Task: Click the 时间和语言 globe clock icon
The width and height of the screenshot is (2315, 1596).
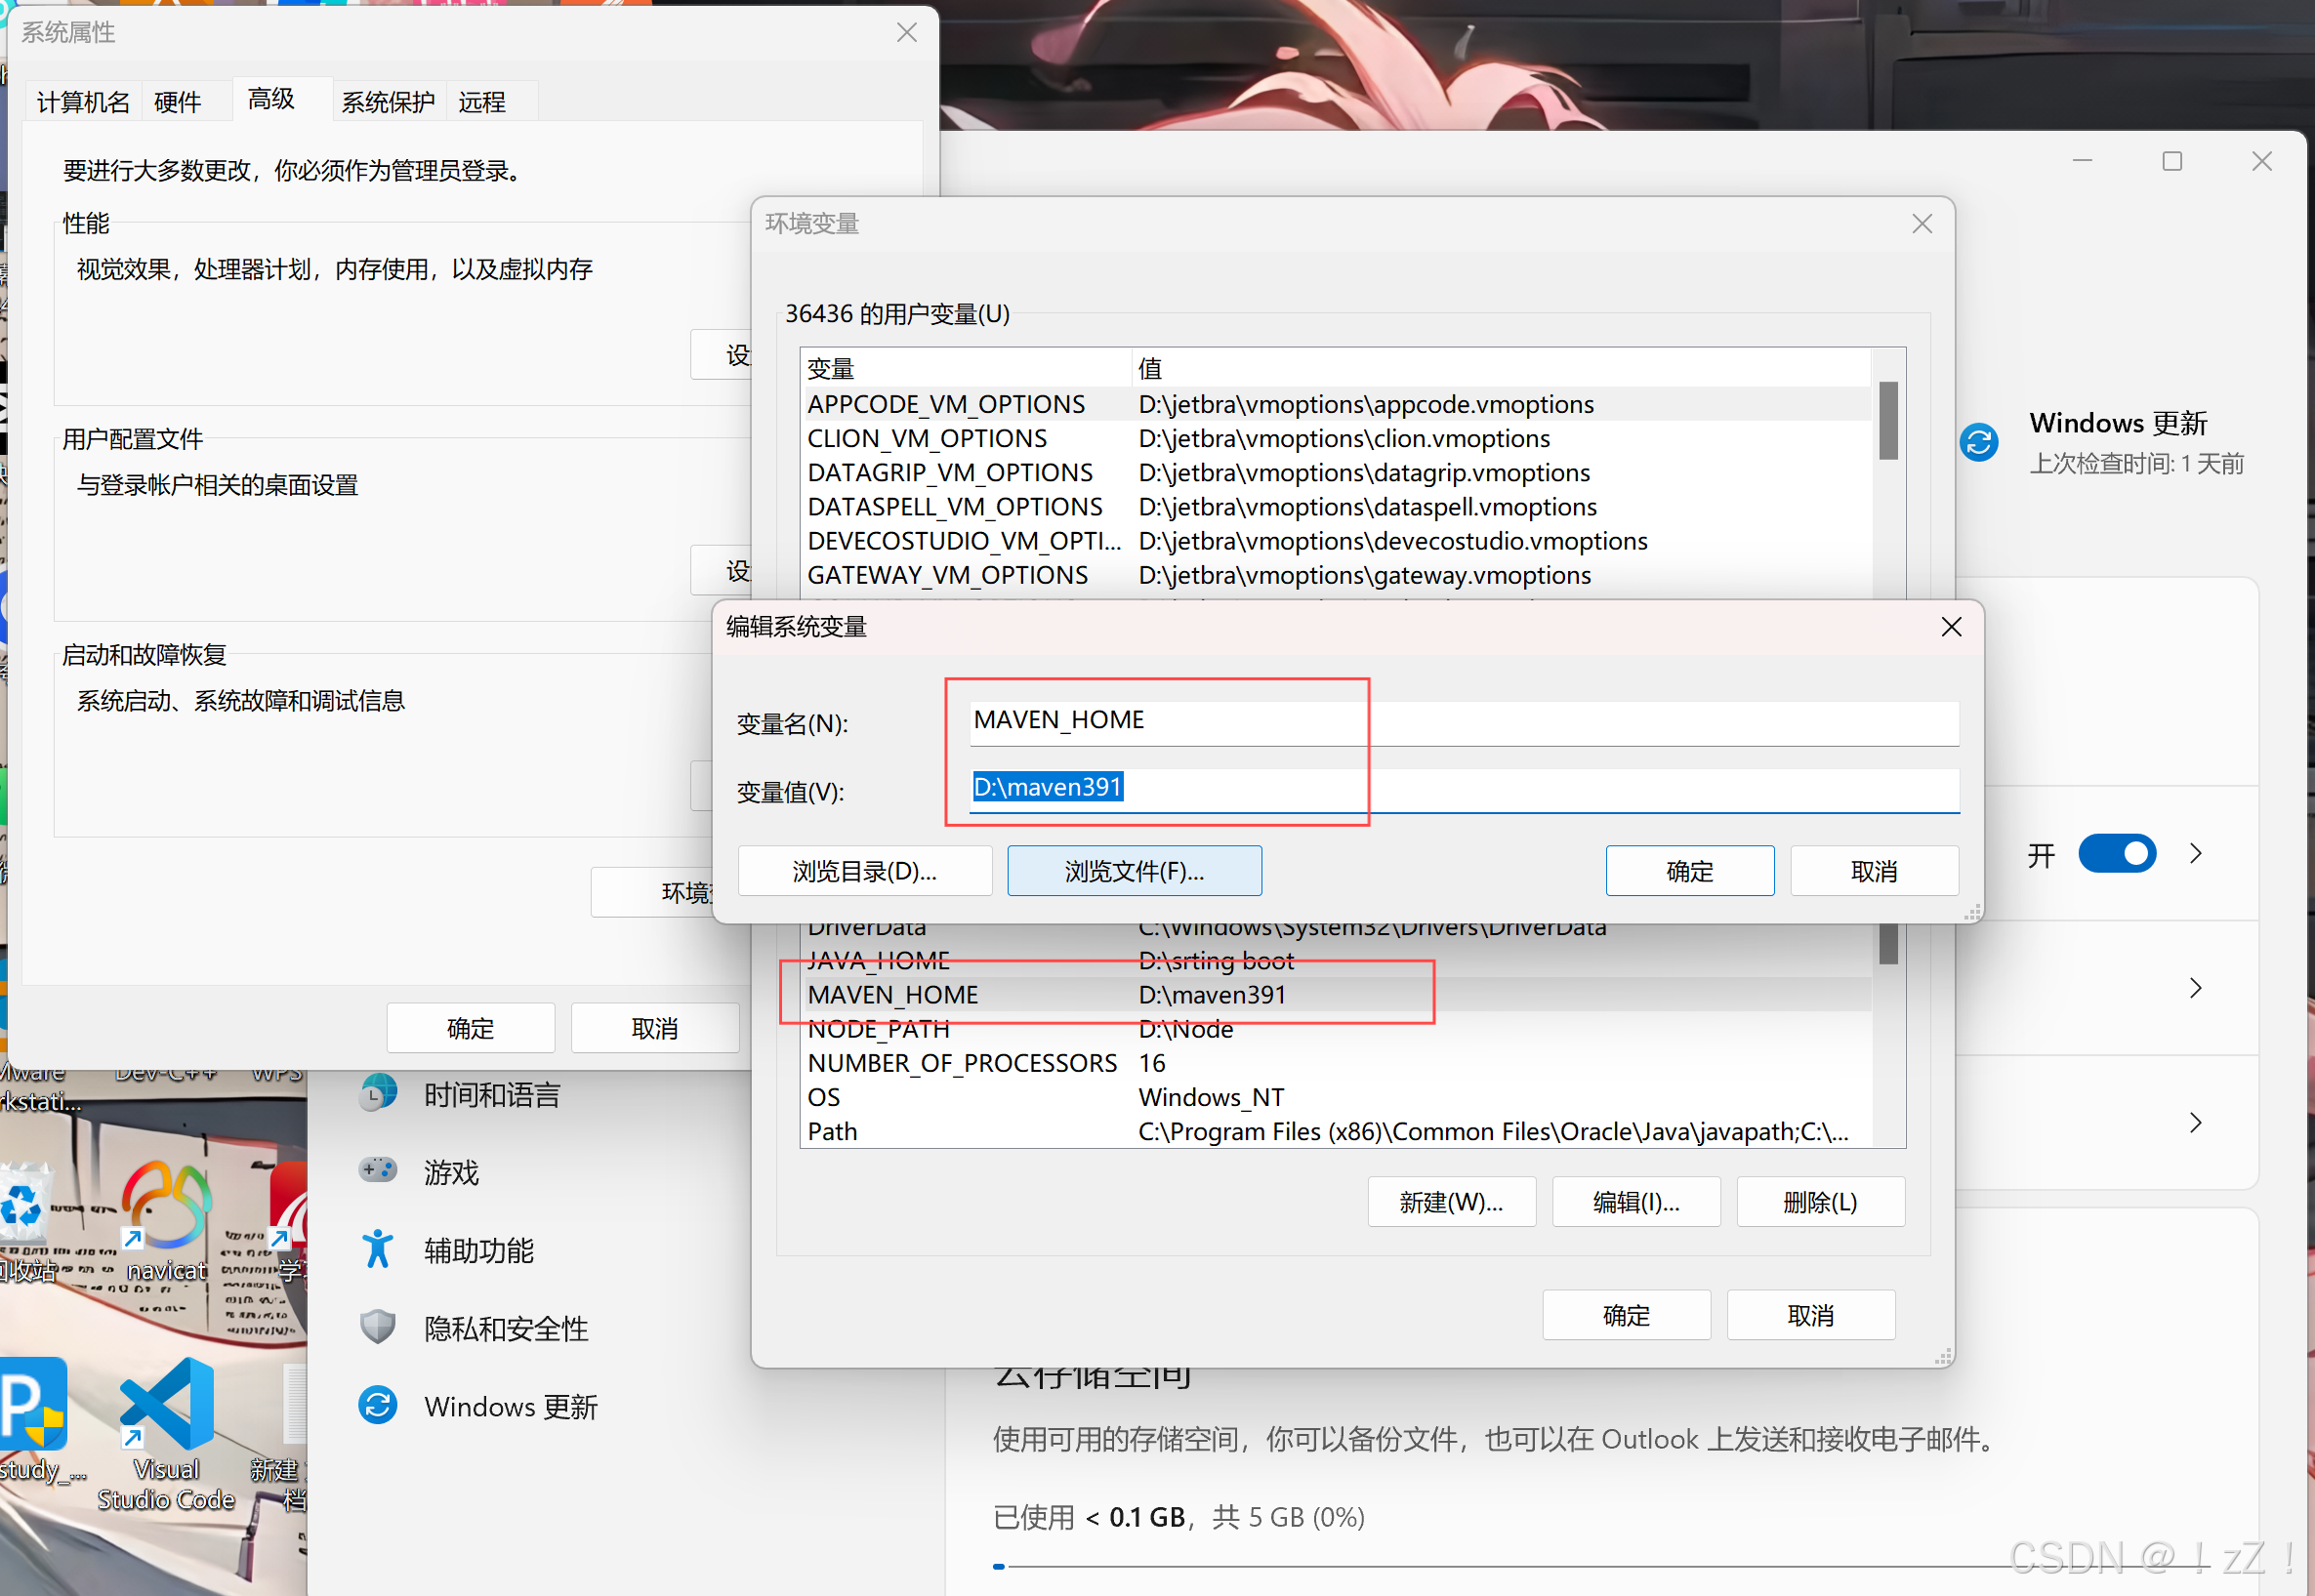Action: pos(378,1093)
